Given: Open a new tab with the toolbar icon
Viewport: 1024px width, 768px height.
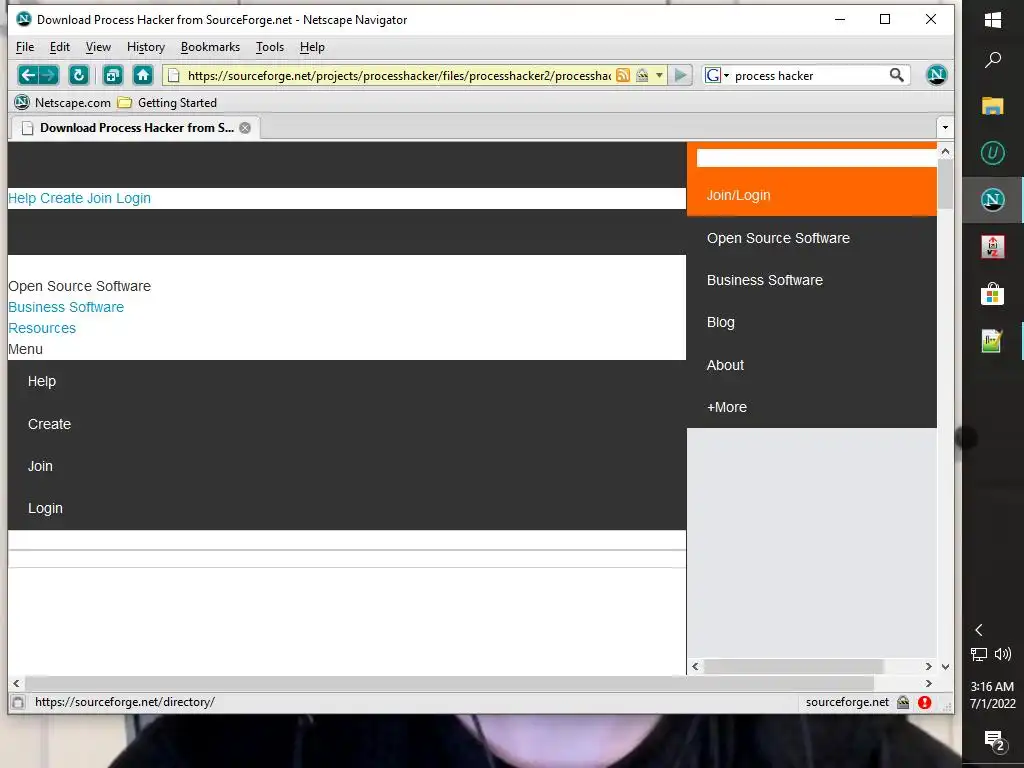Looking at the screenshot, I should tap(112, 75).
